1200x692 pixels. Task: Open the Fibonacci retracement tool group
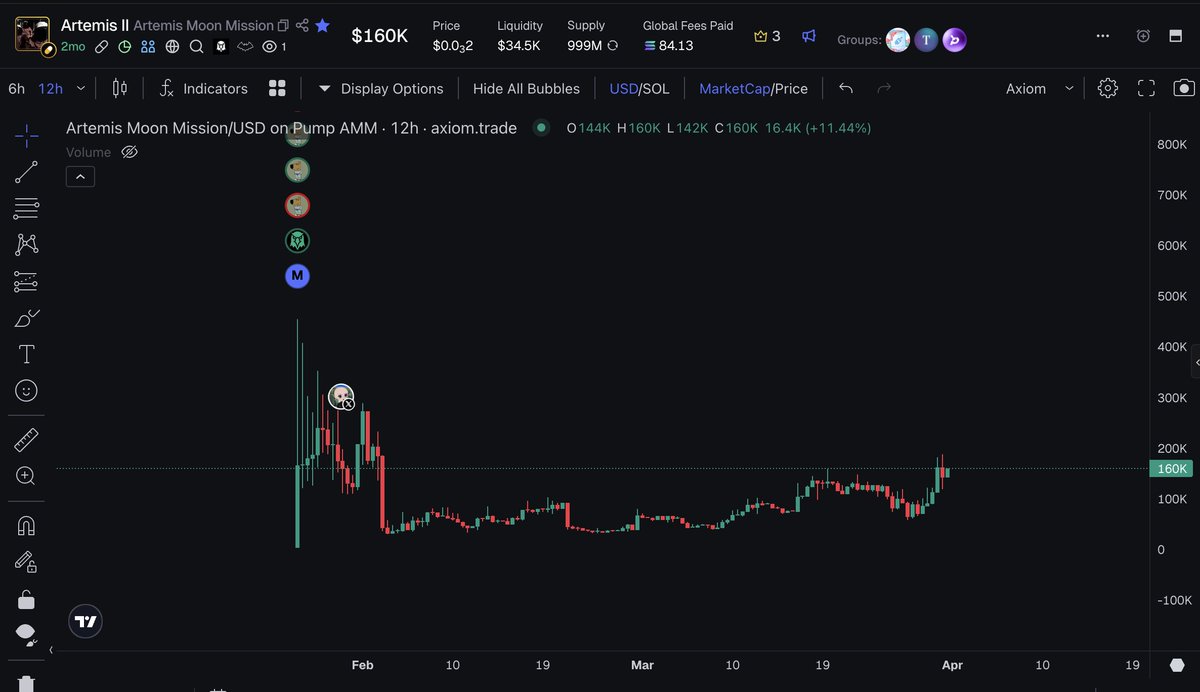tap(27, 209)
